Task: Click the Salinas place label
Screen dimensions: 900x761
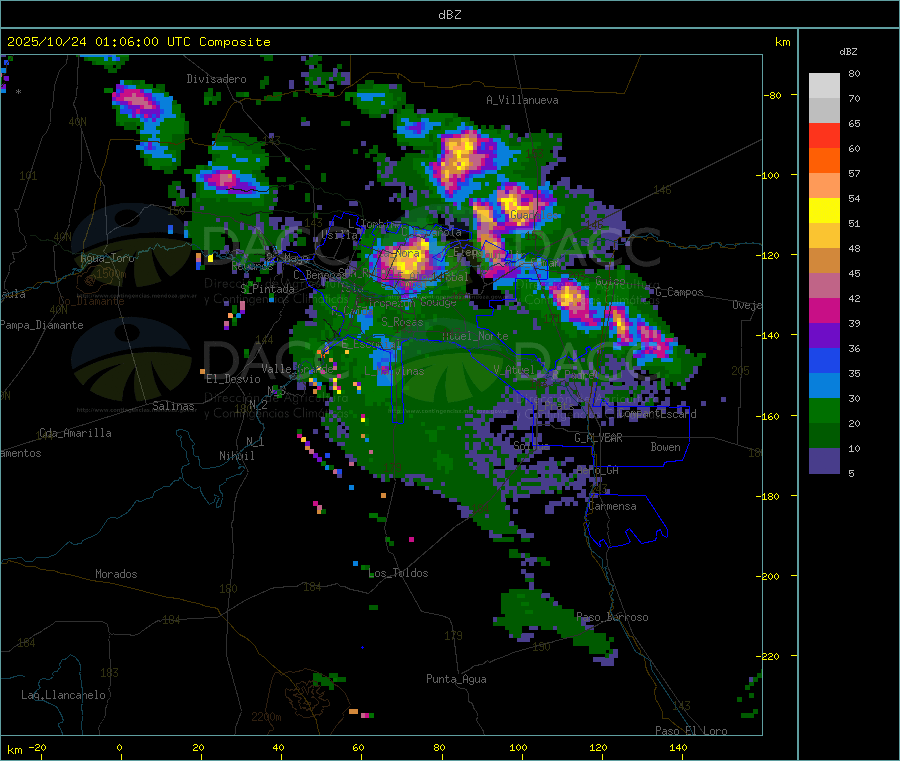Action: [x=173, y=406]
